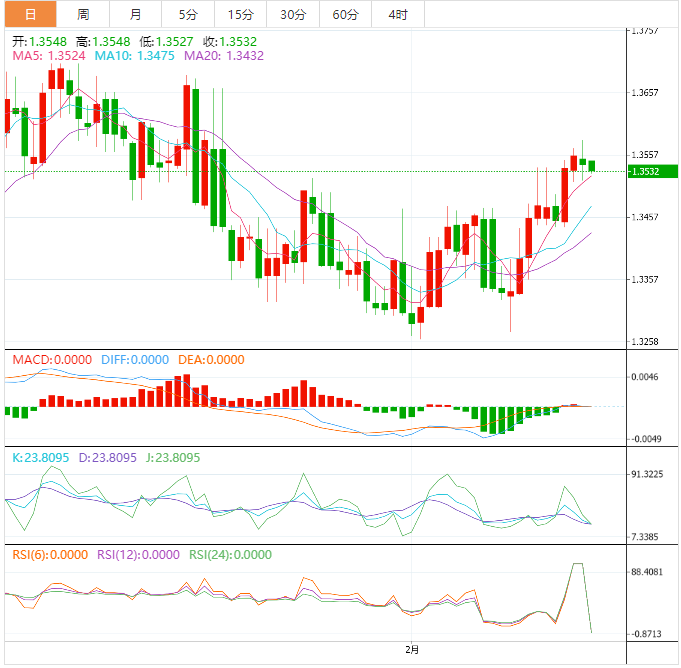Click the -0.8713 RSI axis value
681x668 pixels.
(646, 634)
